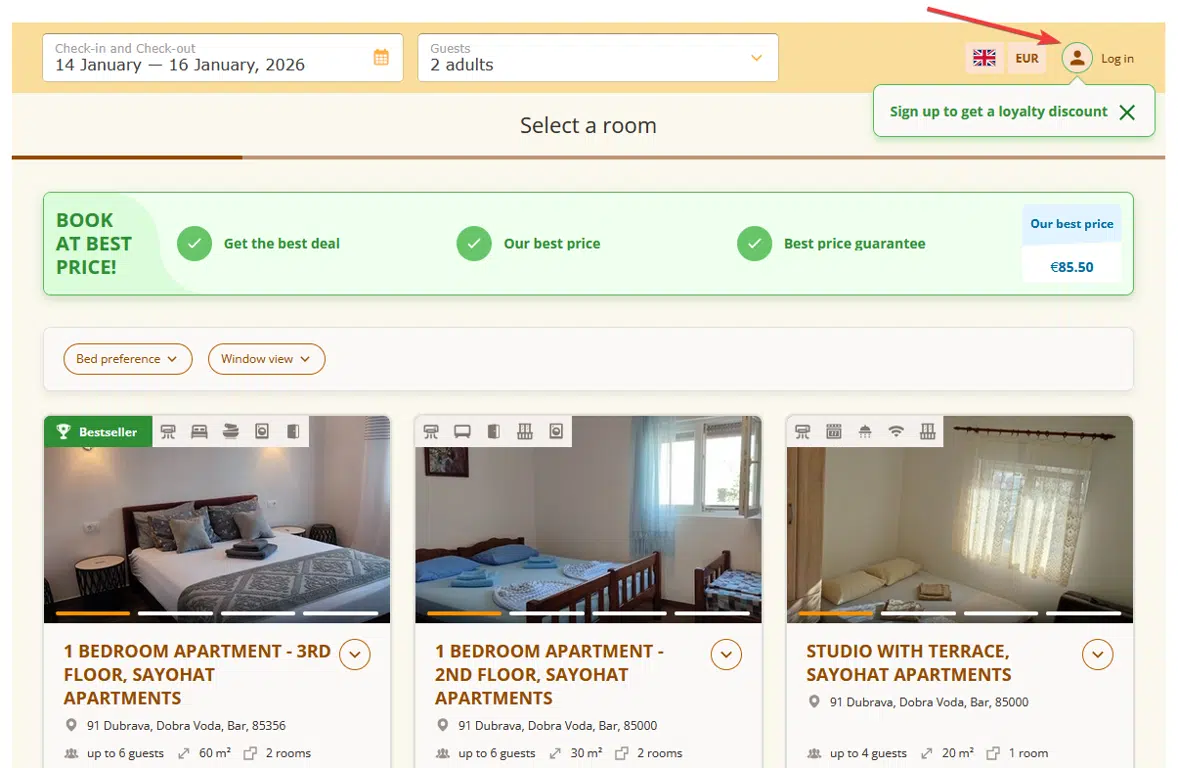The height and width of the screenshot is (768, 1178).
Task: Open the calendar date picker icon
Action: 381,57
